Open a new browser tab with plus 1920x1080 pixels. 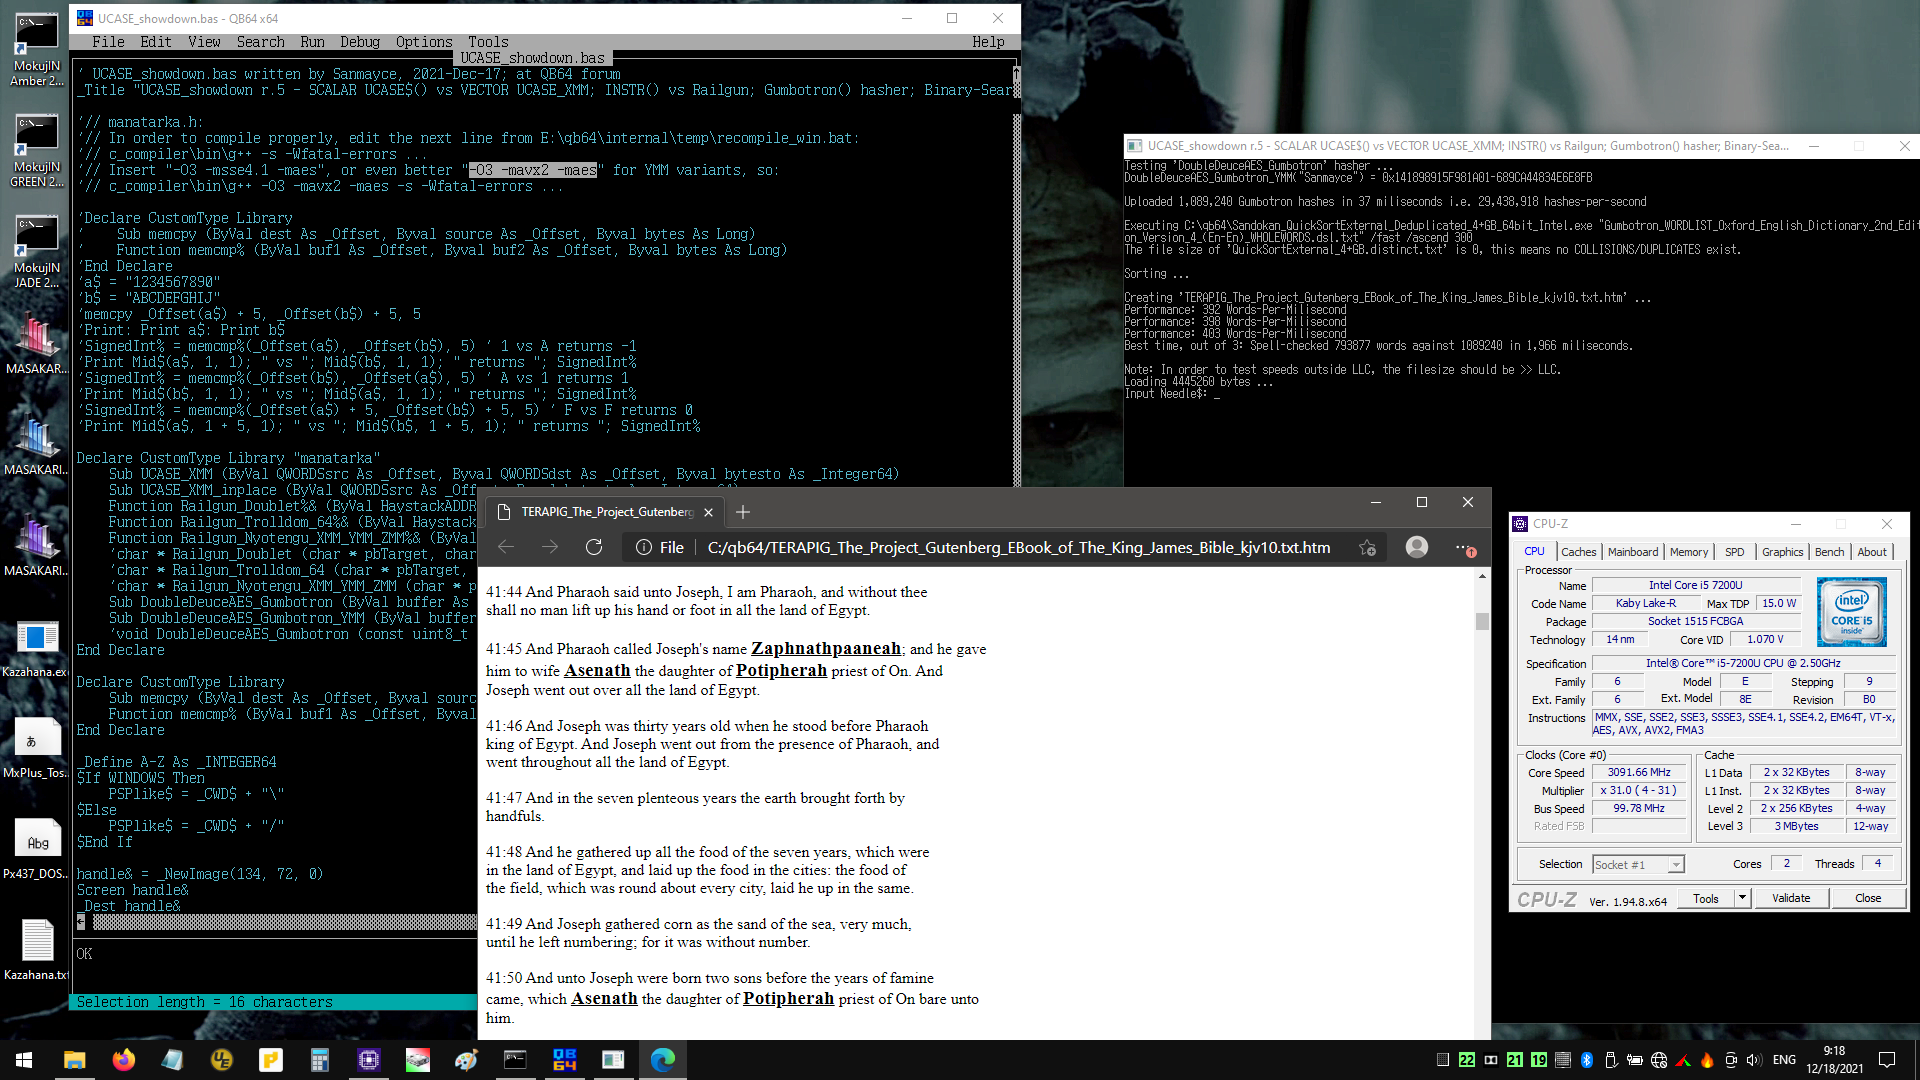click(742, 512)
